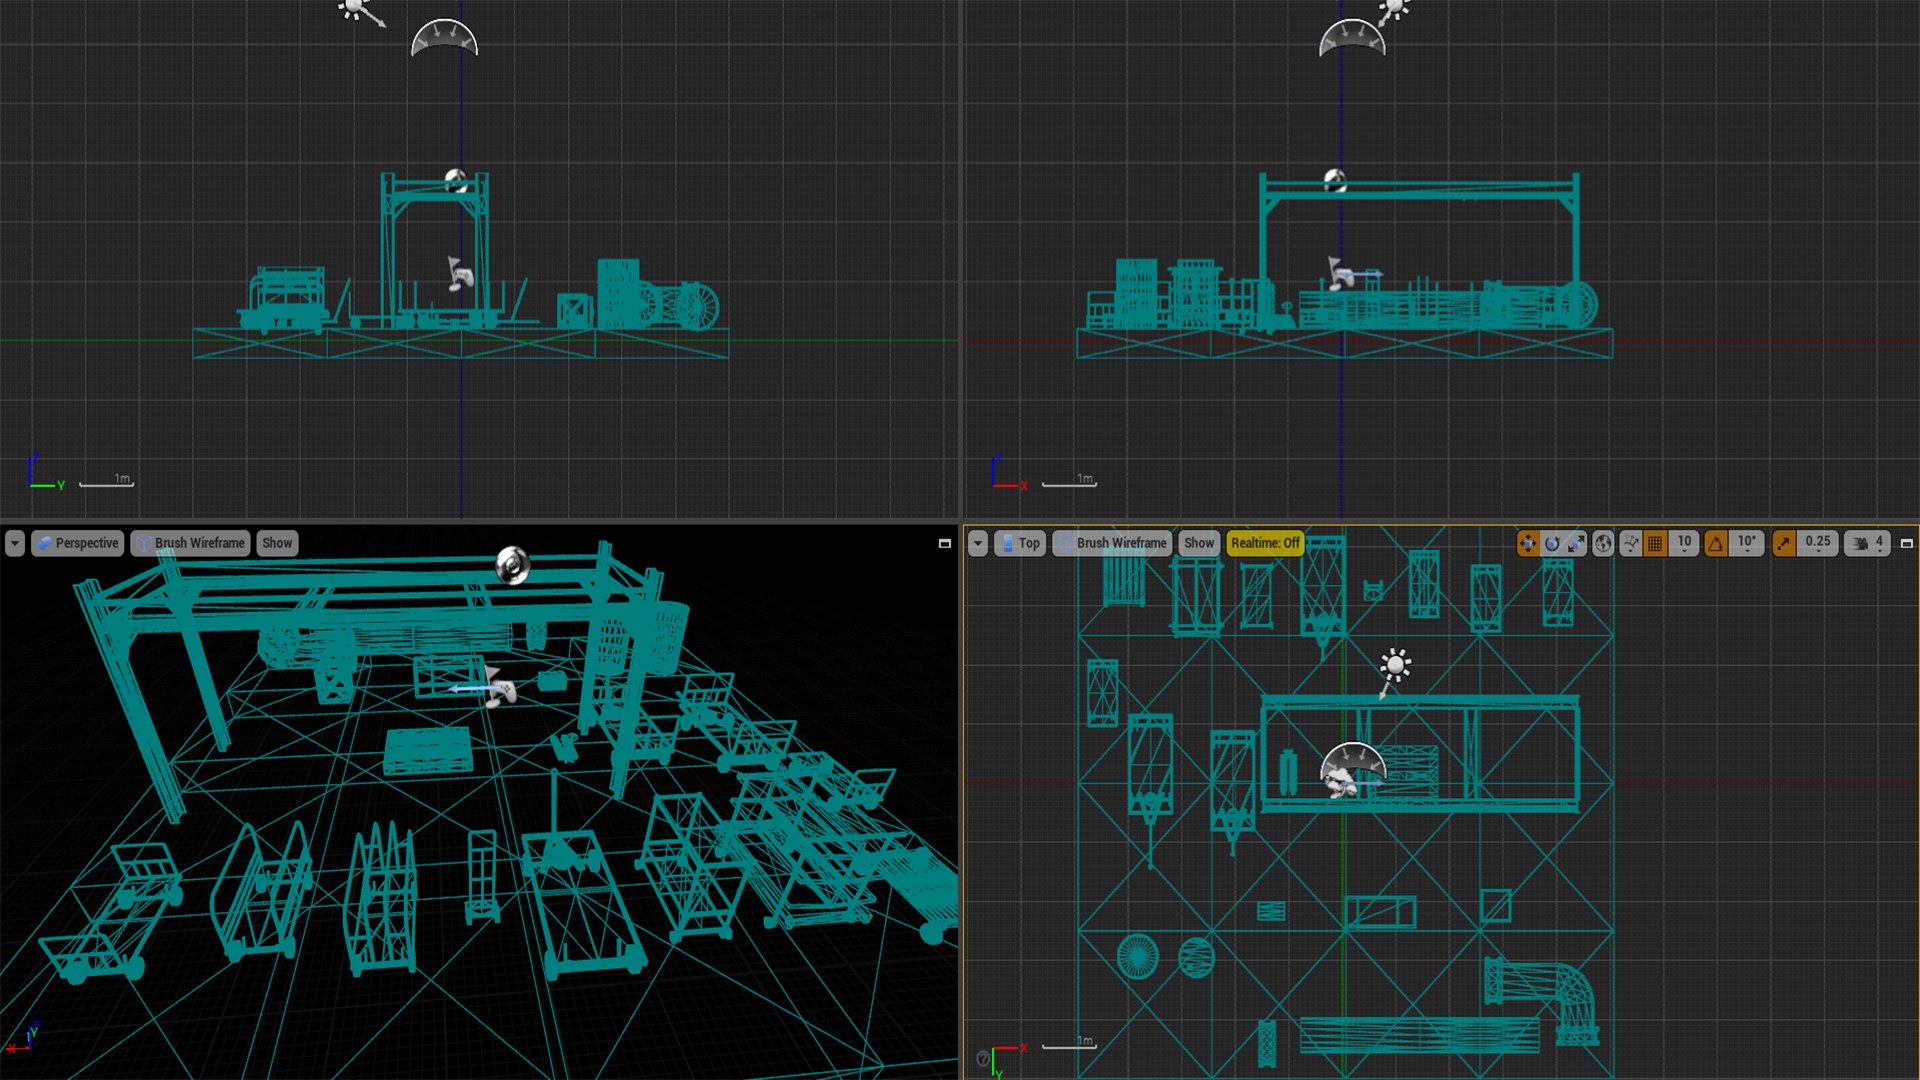Screen dimensions: 1920x1080
Task: Toggle grid snapping in Top viewport
Action: pyautogui.click(x=1655, y=543)
